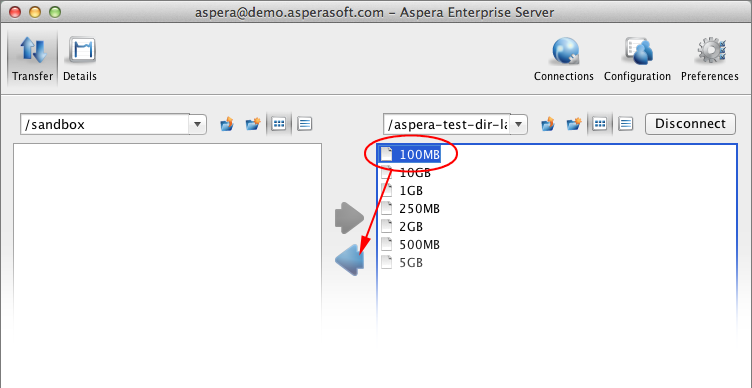Open the Details view
The height and width of the screenshot is (388, 752).
point(80,59)
